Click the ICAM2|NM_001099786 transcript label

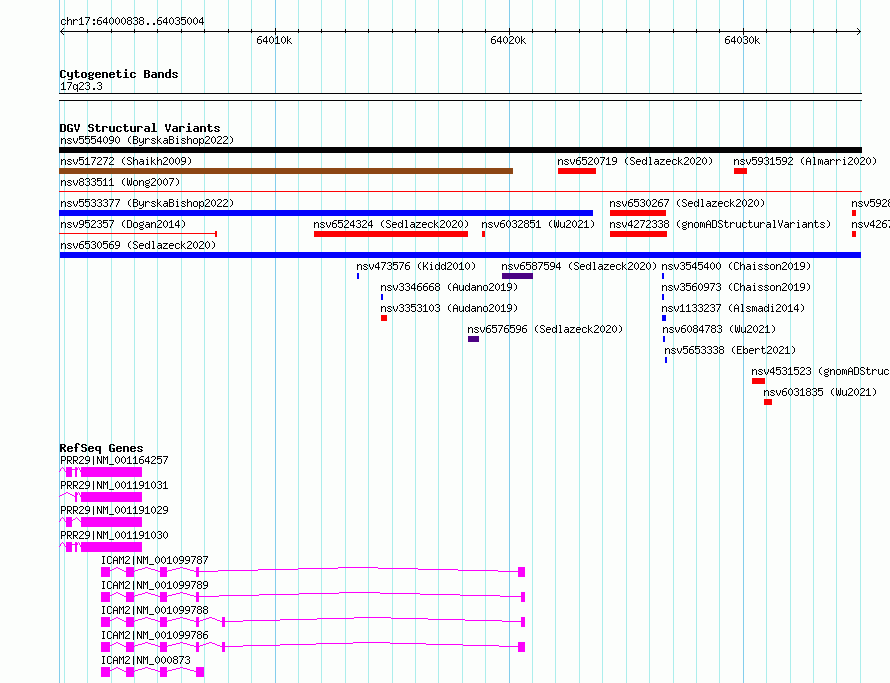click(x=155, y=635)
